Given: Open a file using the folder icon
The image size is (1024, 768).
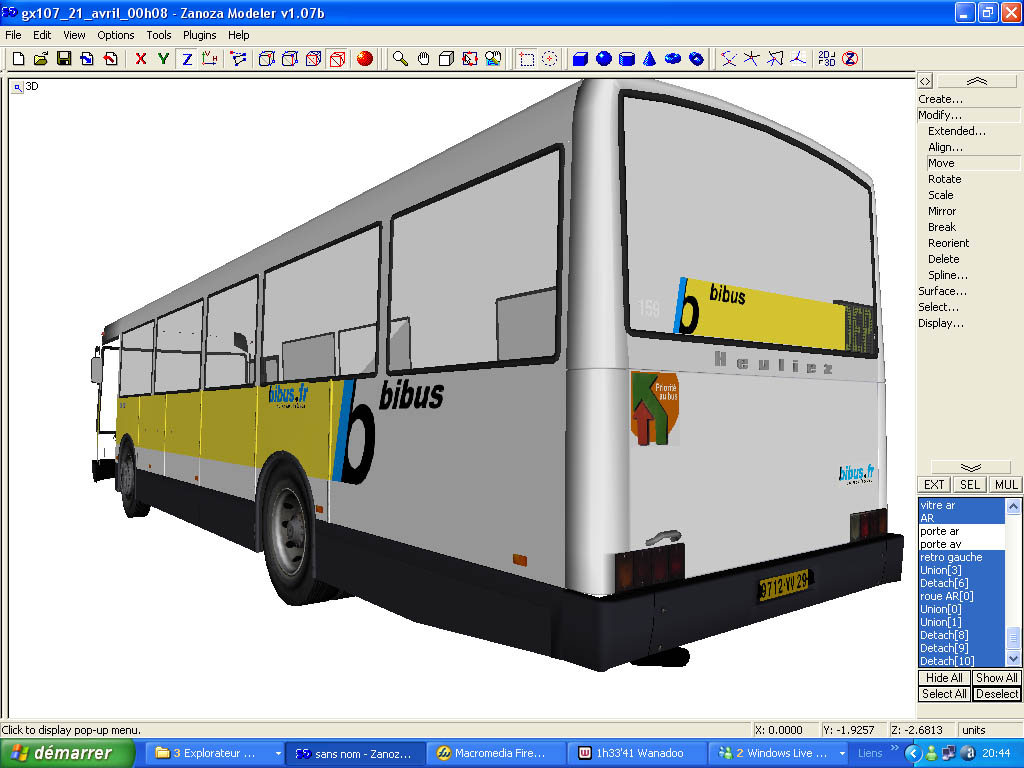Looking at the screenshot, I should click(x=41, y=59).
